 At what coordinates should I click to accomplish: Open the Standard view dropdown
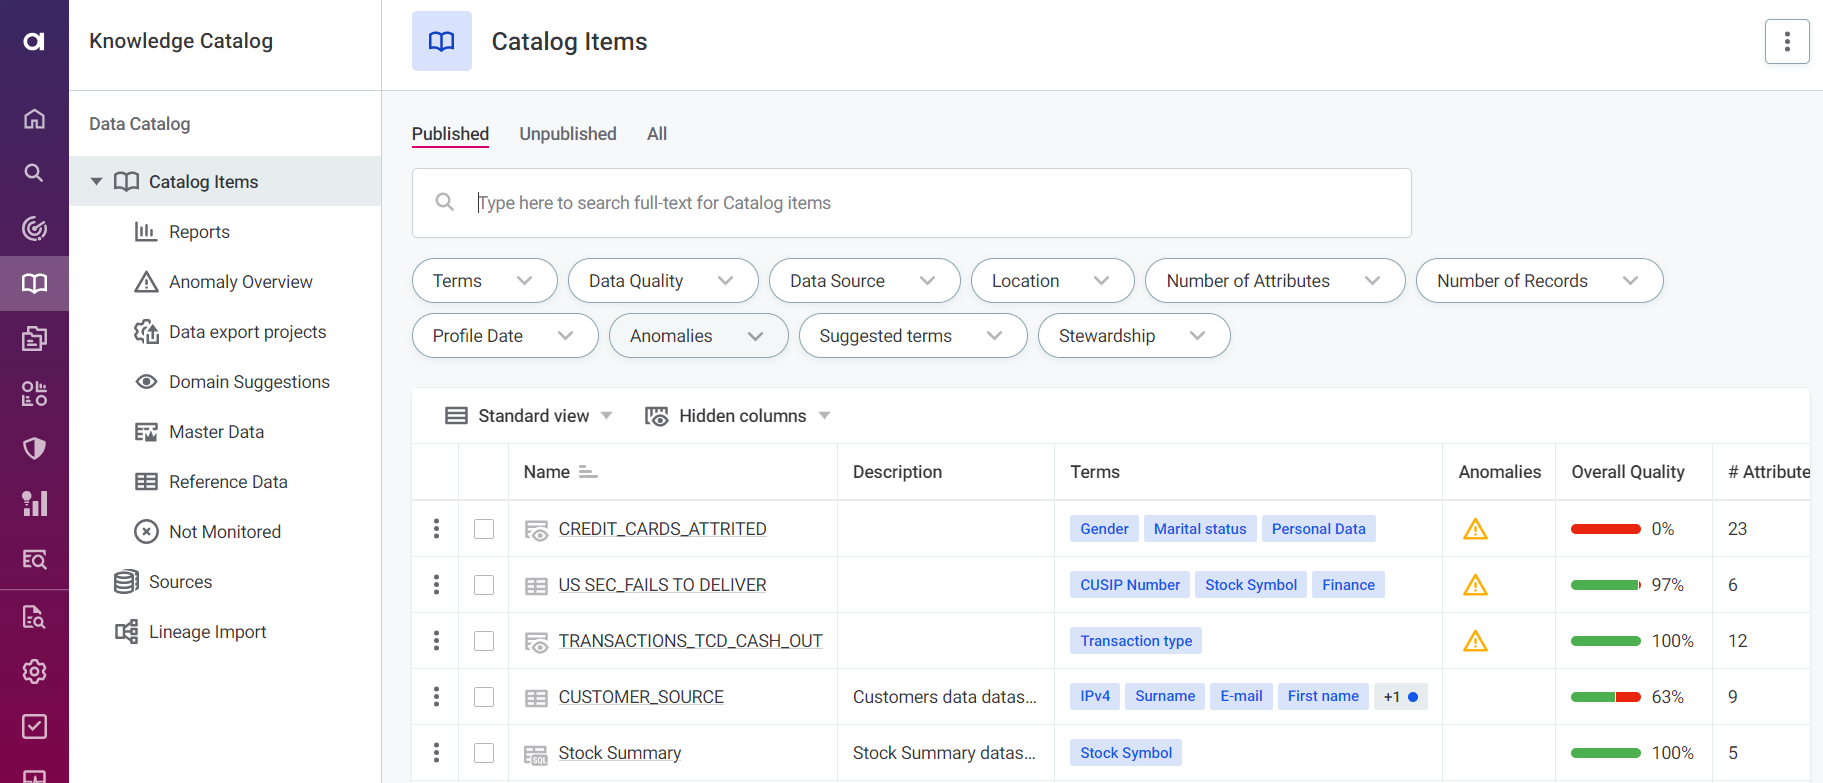click(529, 416)
